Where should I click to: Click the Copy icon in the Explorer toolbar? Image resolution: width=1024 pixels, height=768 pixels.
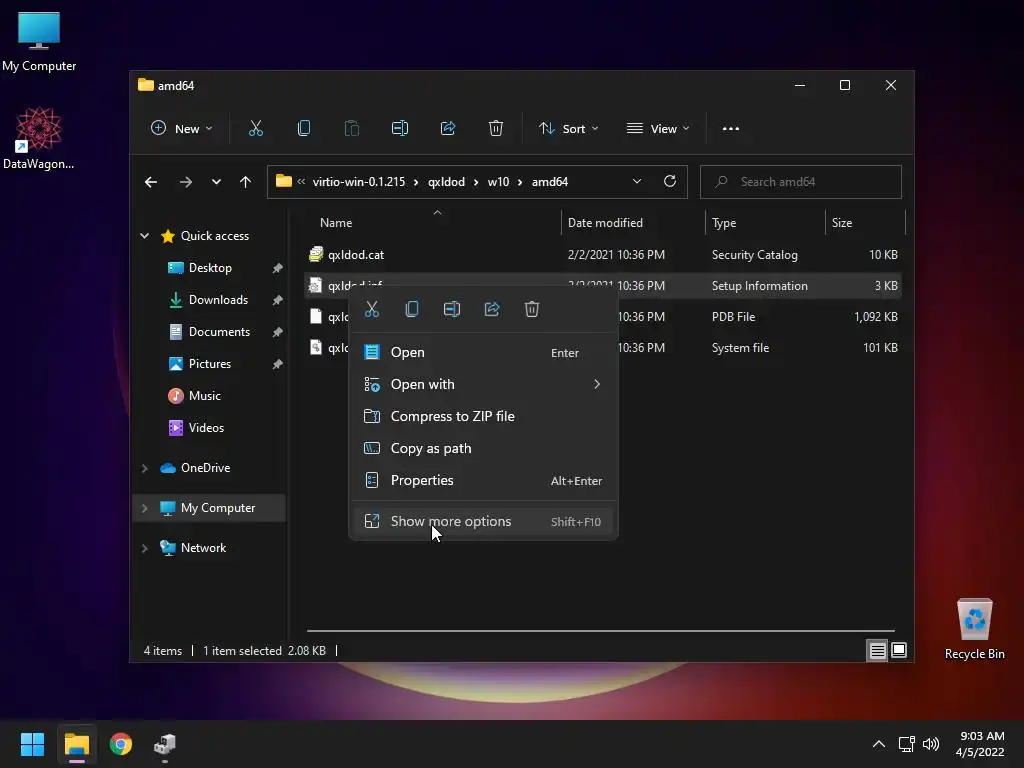pos(304,129)
